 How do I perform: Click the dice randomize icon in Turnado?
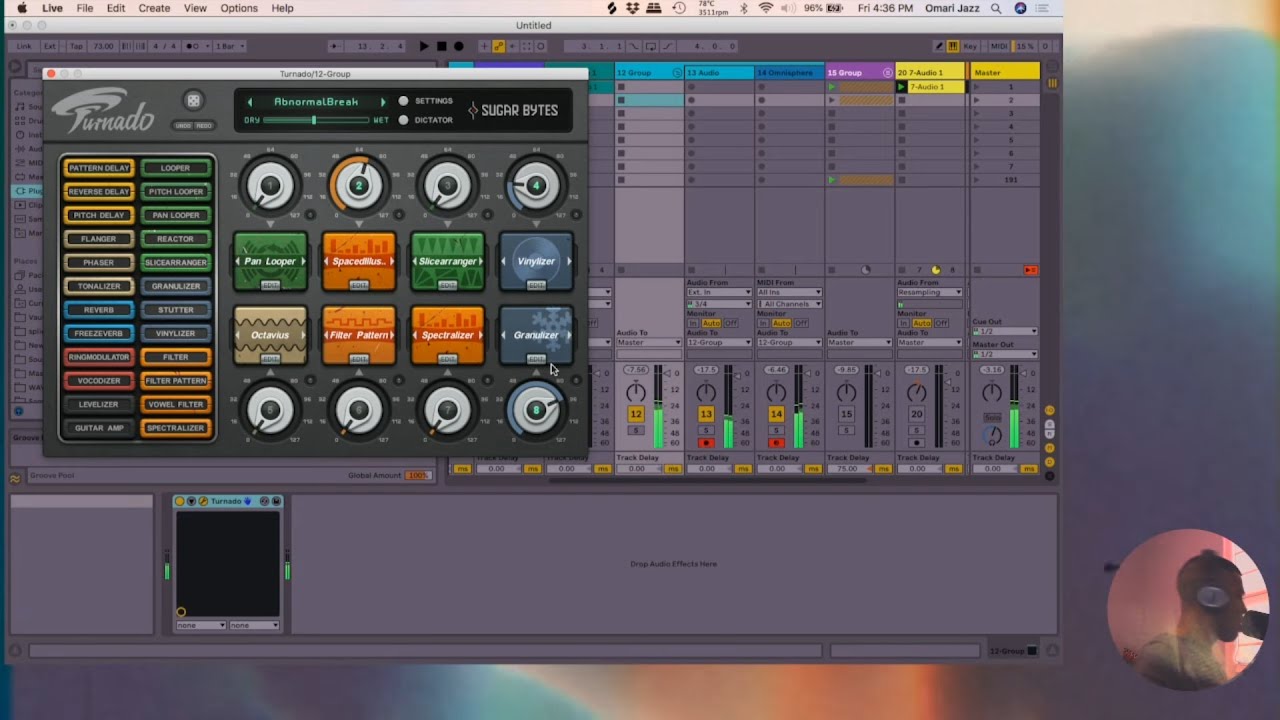[193, 100]
